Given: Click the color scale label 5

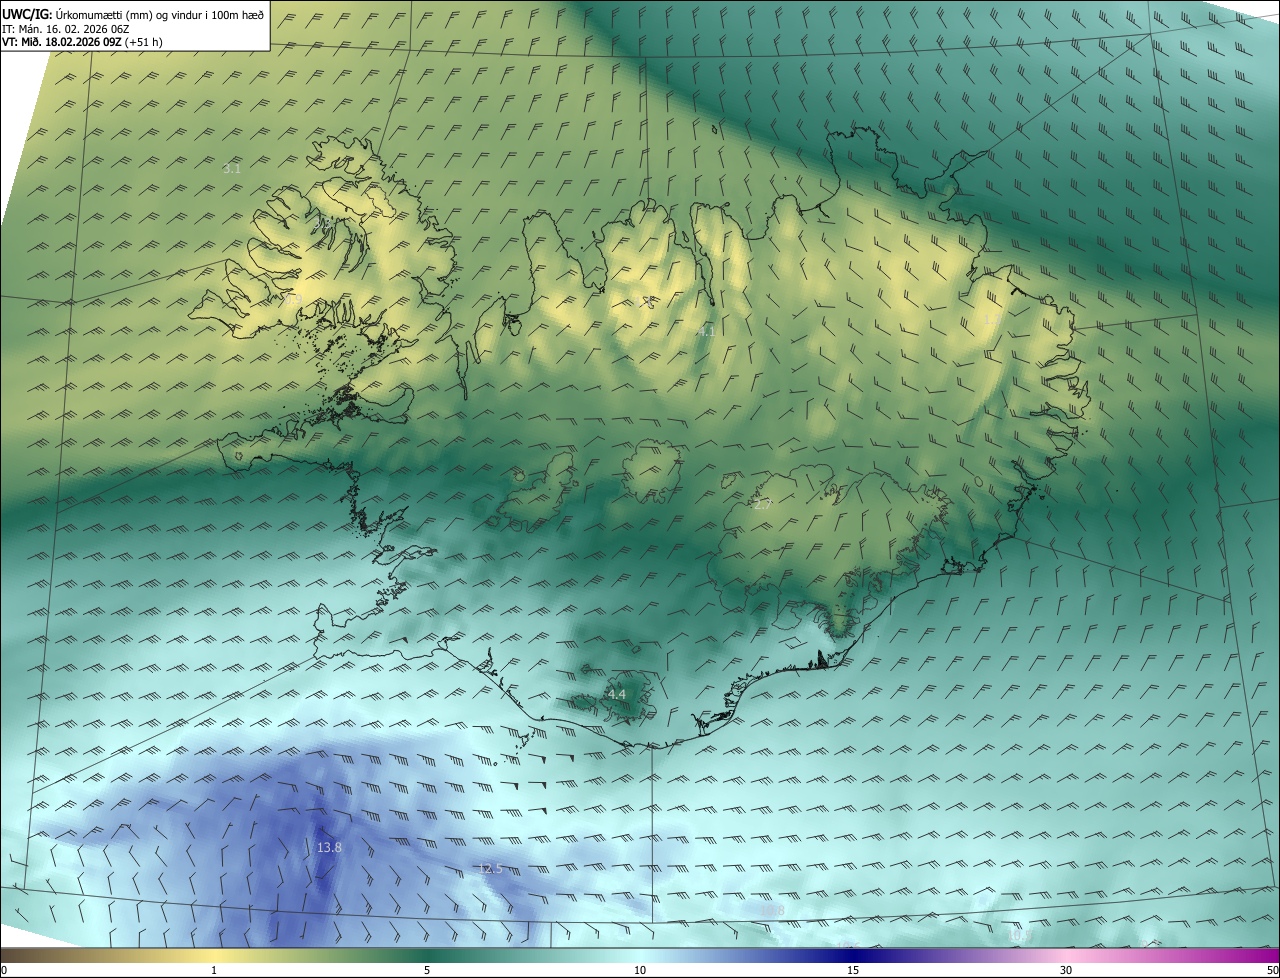Looking at the screenshot, I should 427,970.
